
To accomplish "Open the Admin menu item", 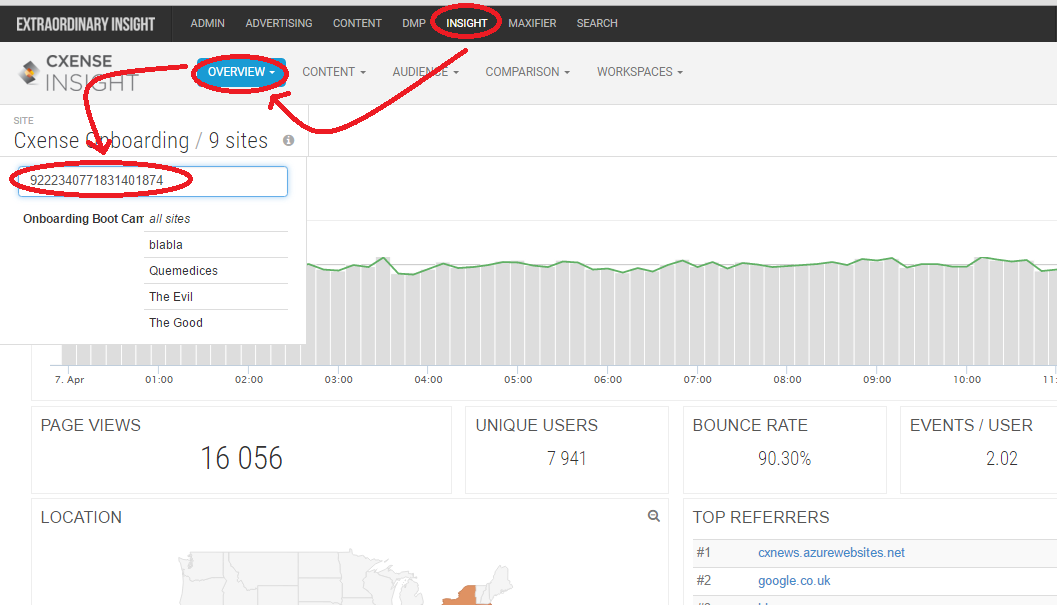I will (x=208, y=23).
